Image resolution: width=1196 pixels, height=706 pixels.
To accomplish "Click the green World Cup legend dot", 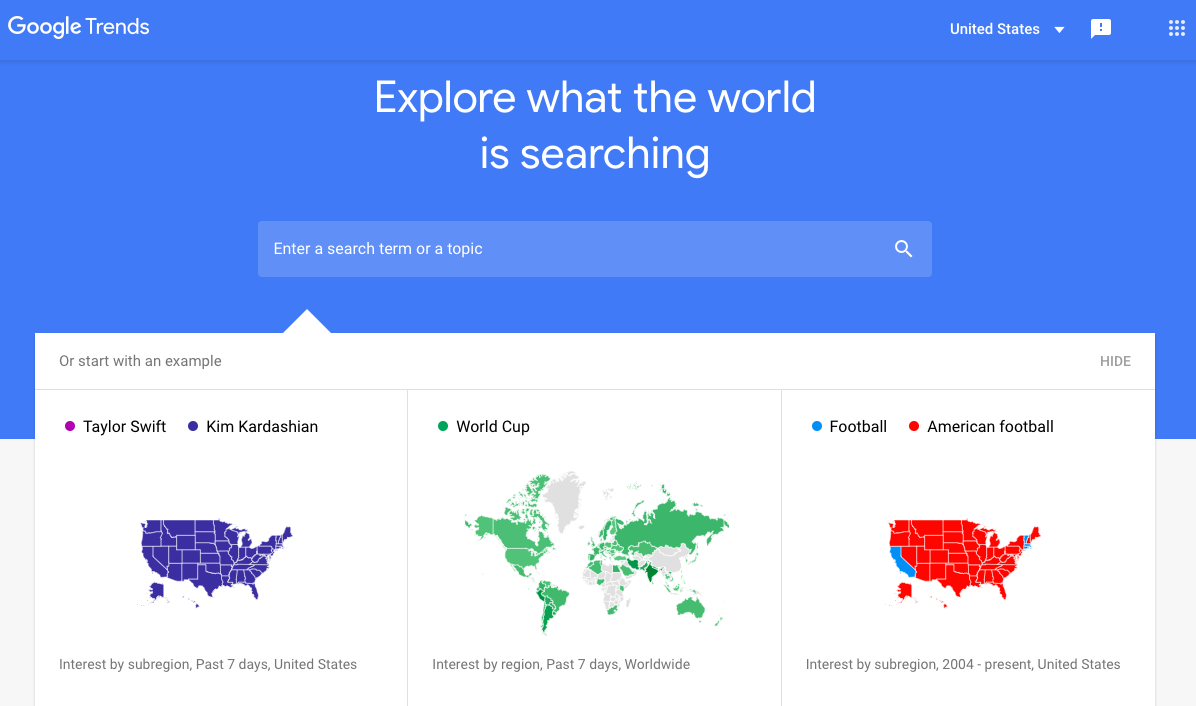I will point(442,426).
